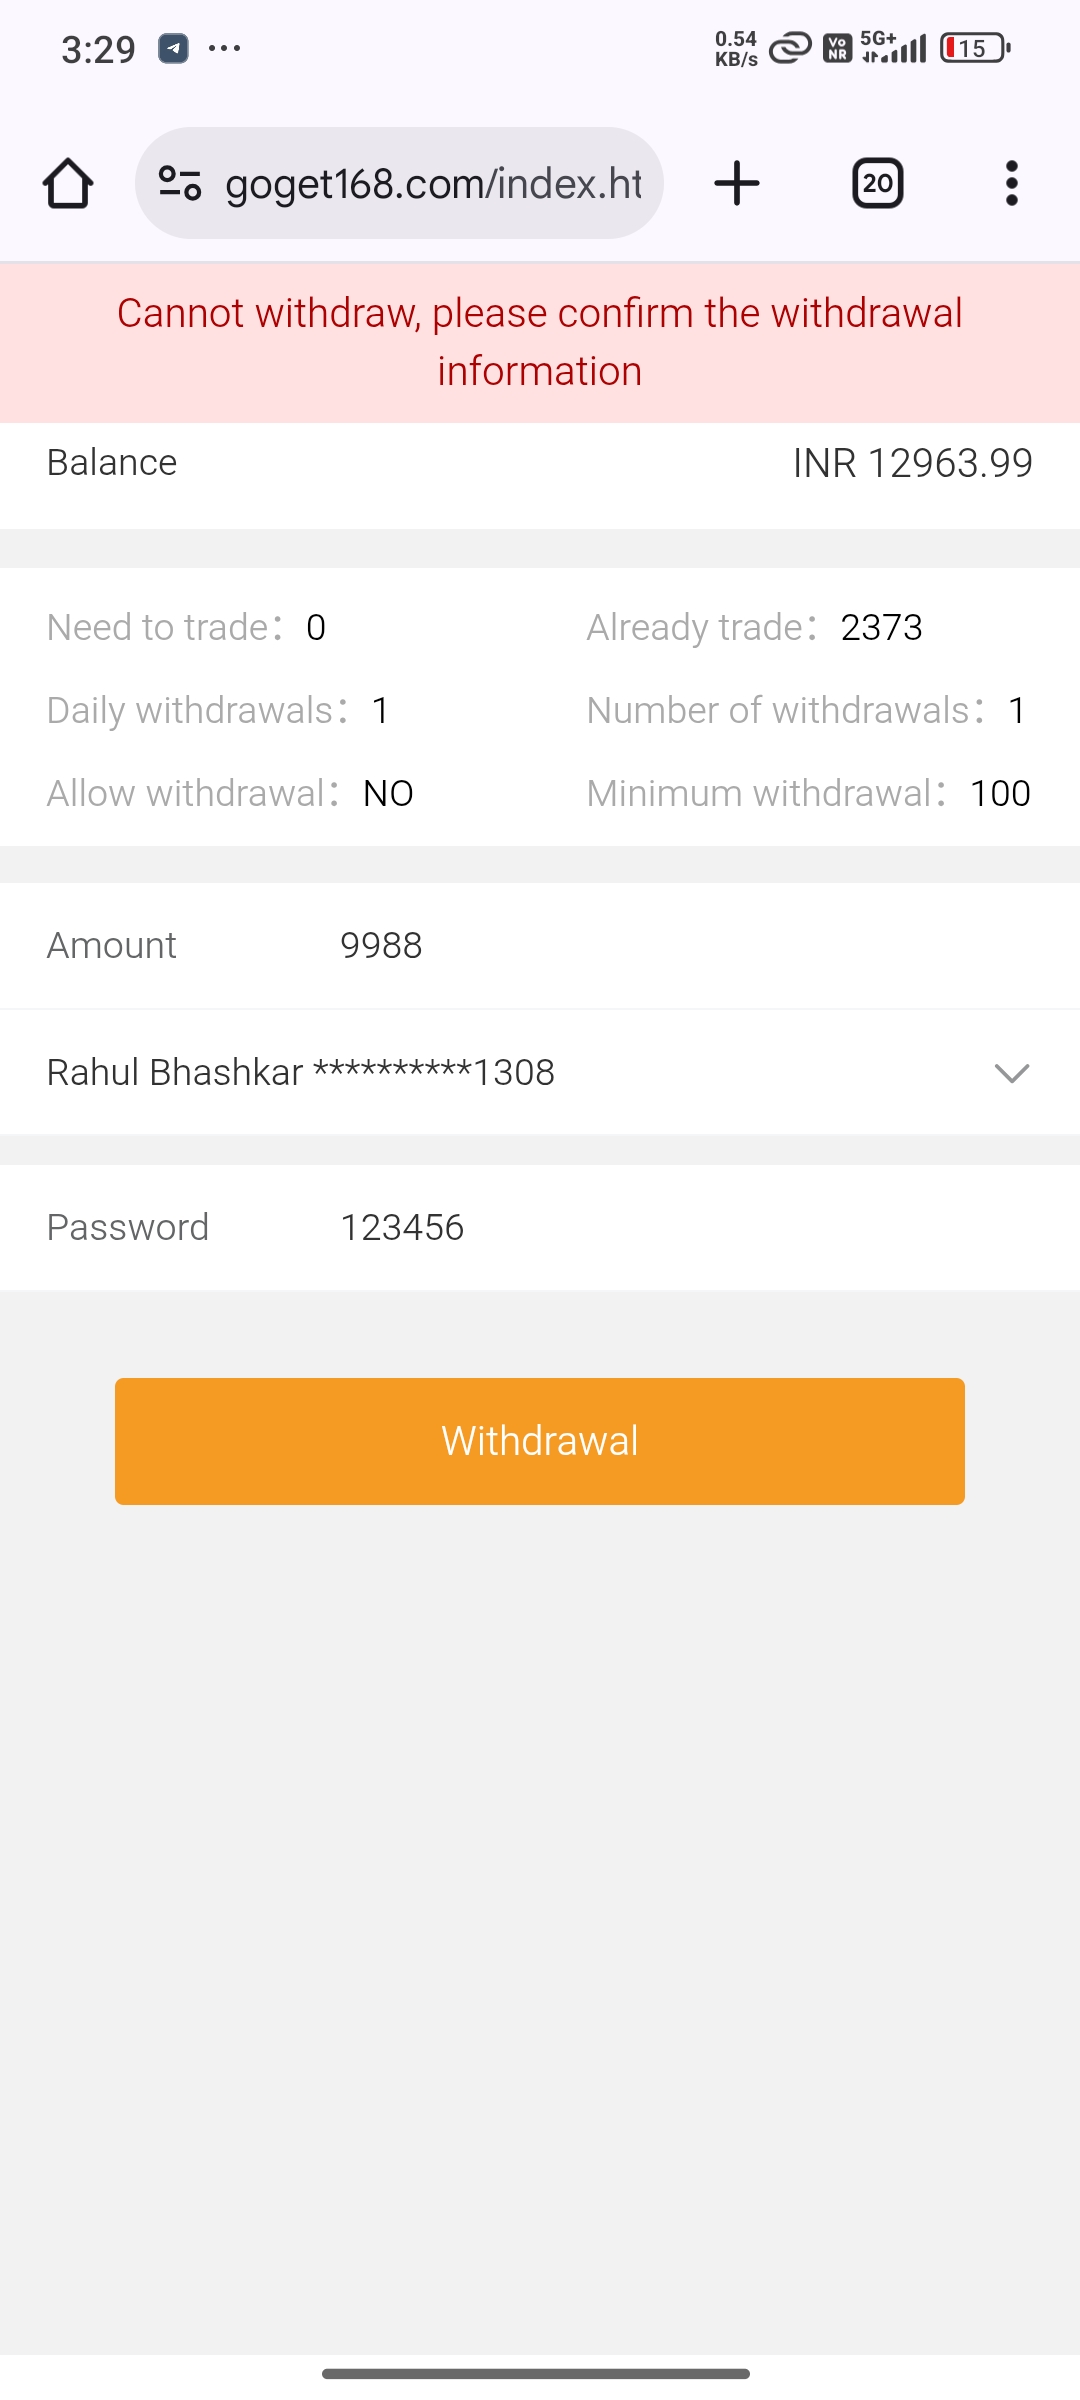Tap the INR 12963.99 balance value
The width and height of the screenshot is (1080, 2400).
(x=912, y=463)
